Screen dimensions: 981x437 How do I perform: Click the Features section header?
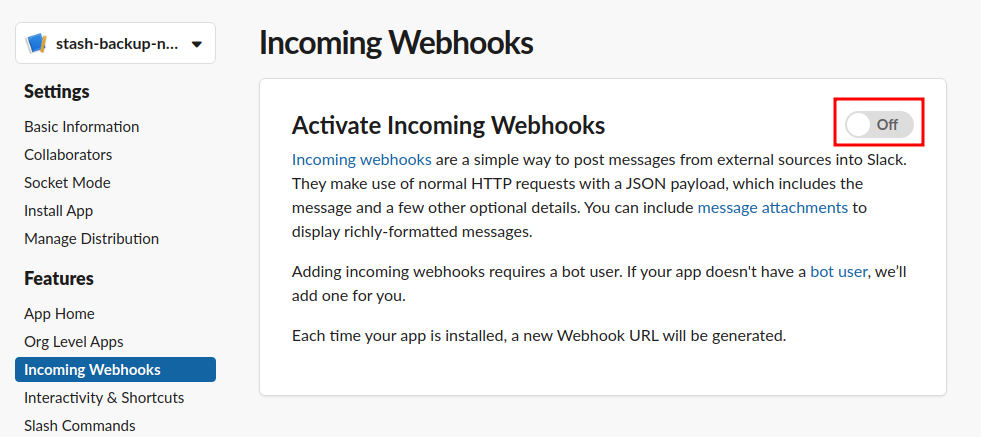59,279
